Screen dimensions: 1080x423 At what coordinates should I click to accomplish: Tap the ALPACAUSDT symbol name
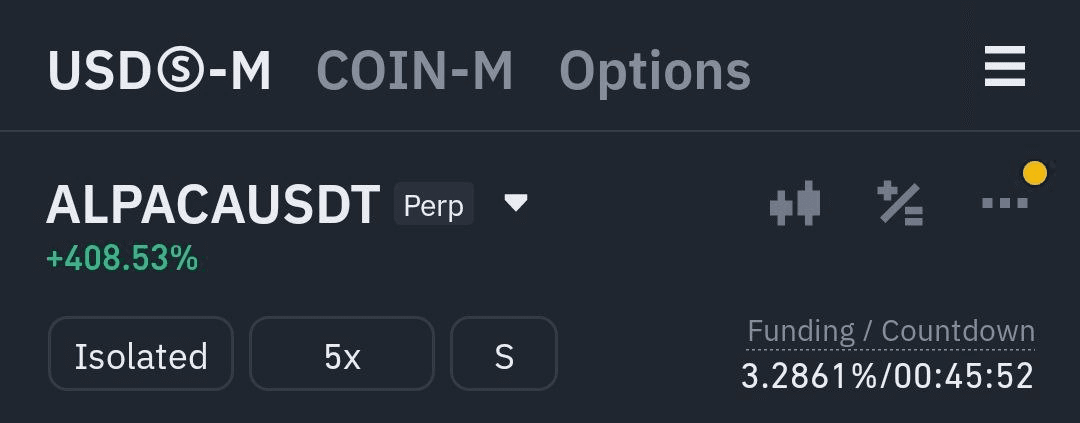coord(213,205)
